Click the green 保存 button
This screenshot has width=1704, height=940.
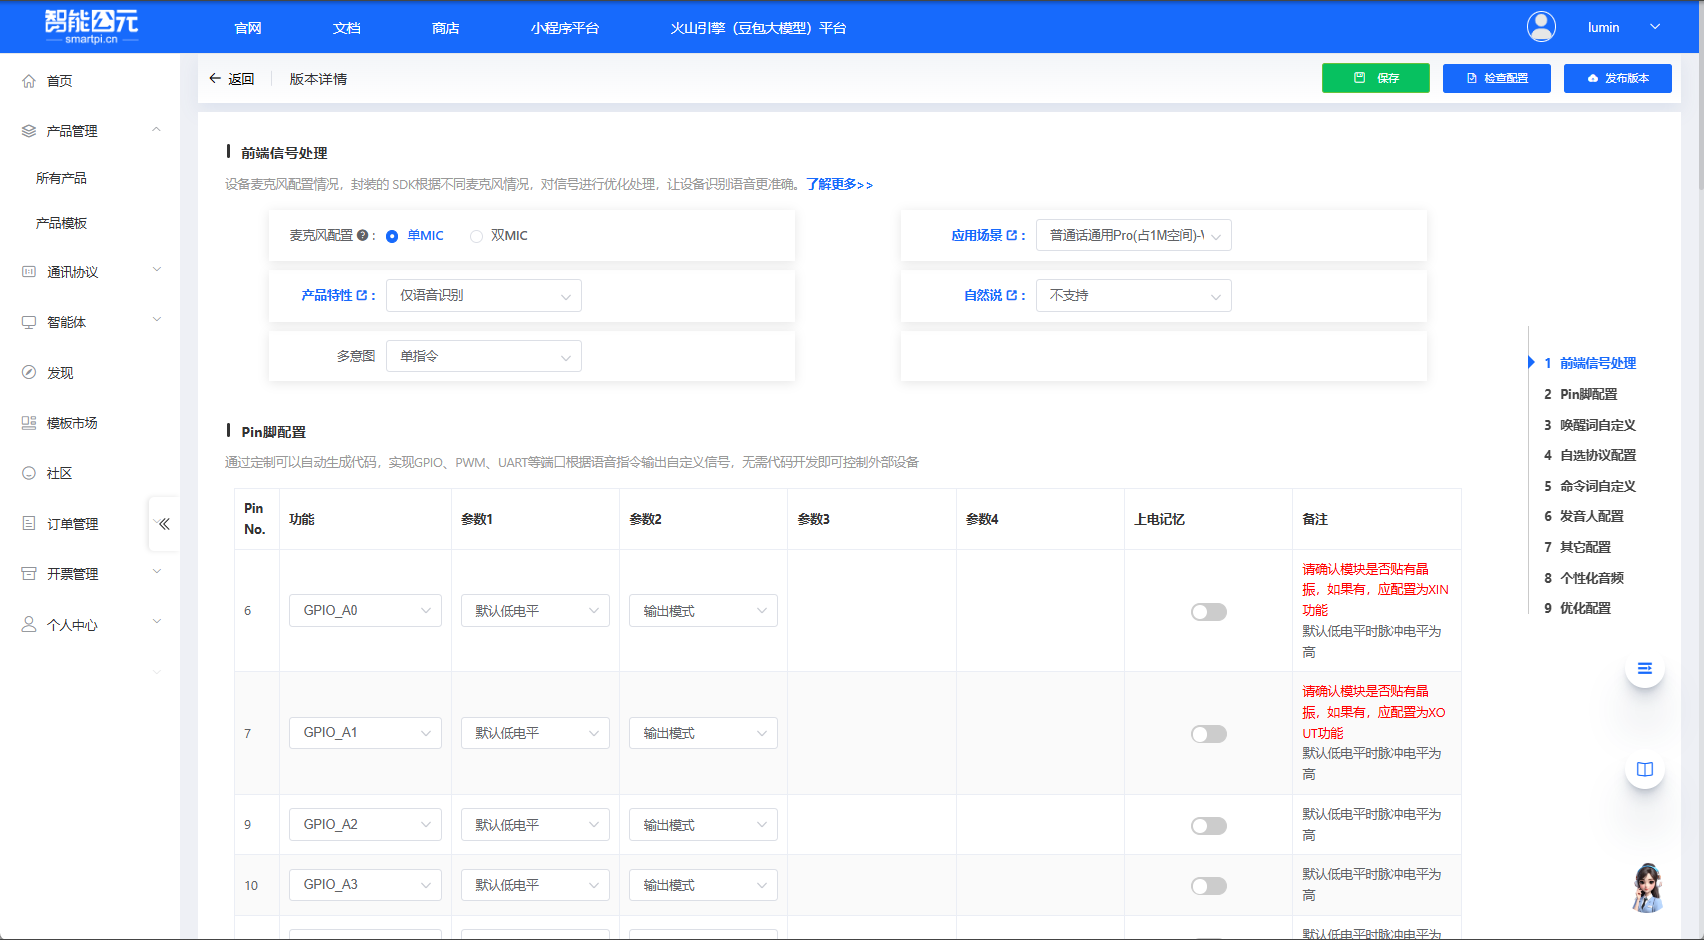point(1375,78)
